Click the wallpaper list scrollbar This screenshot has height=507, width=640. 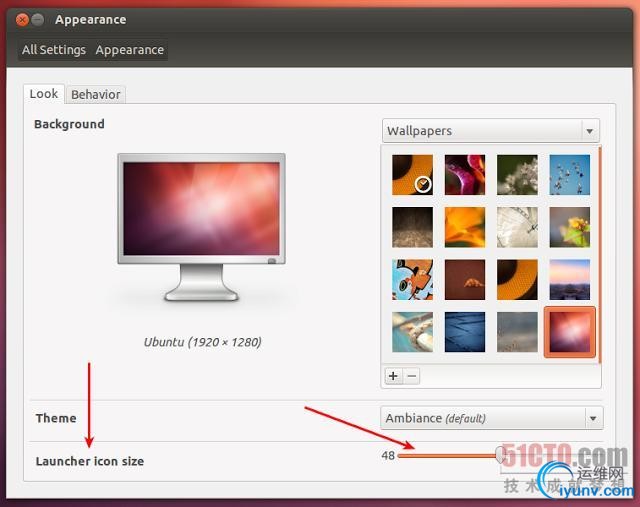pos(600,255)
